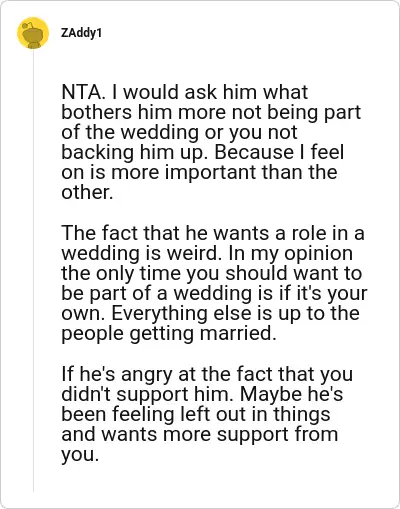Click the line 'the only time you should want to'

[212, 273]
